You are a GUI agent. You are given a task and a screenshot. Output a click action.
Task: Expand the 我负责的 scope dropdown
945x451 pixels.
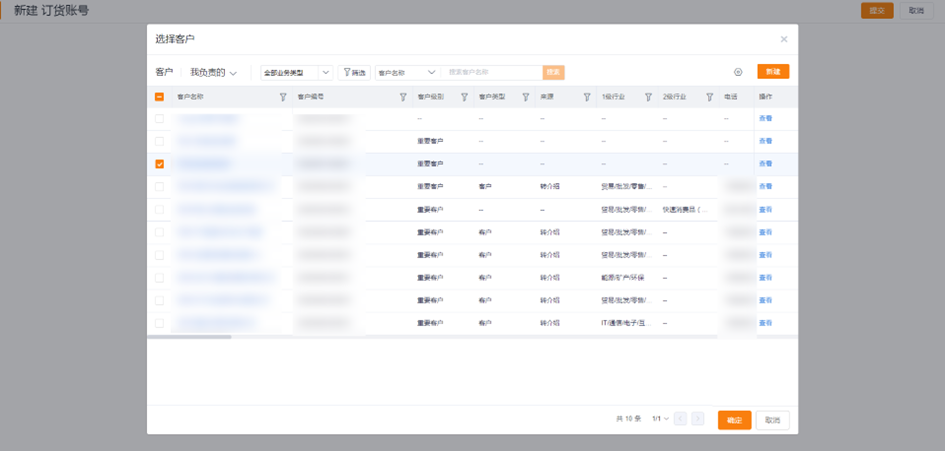(213, 72)
